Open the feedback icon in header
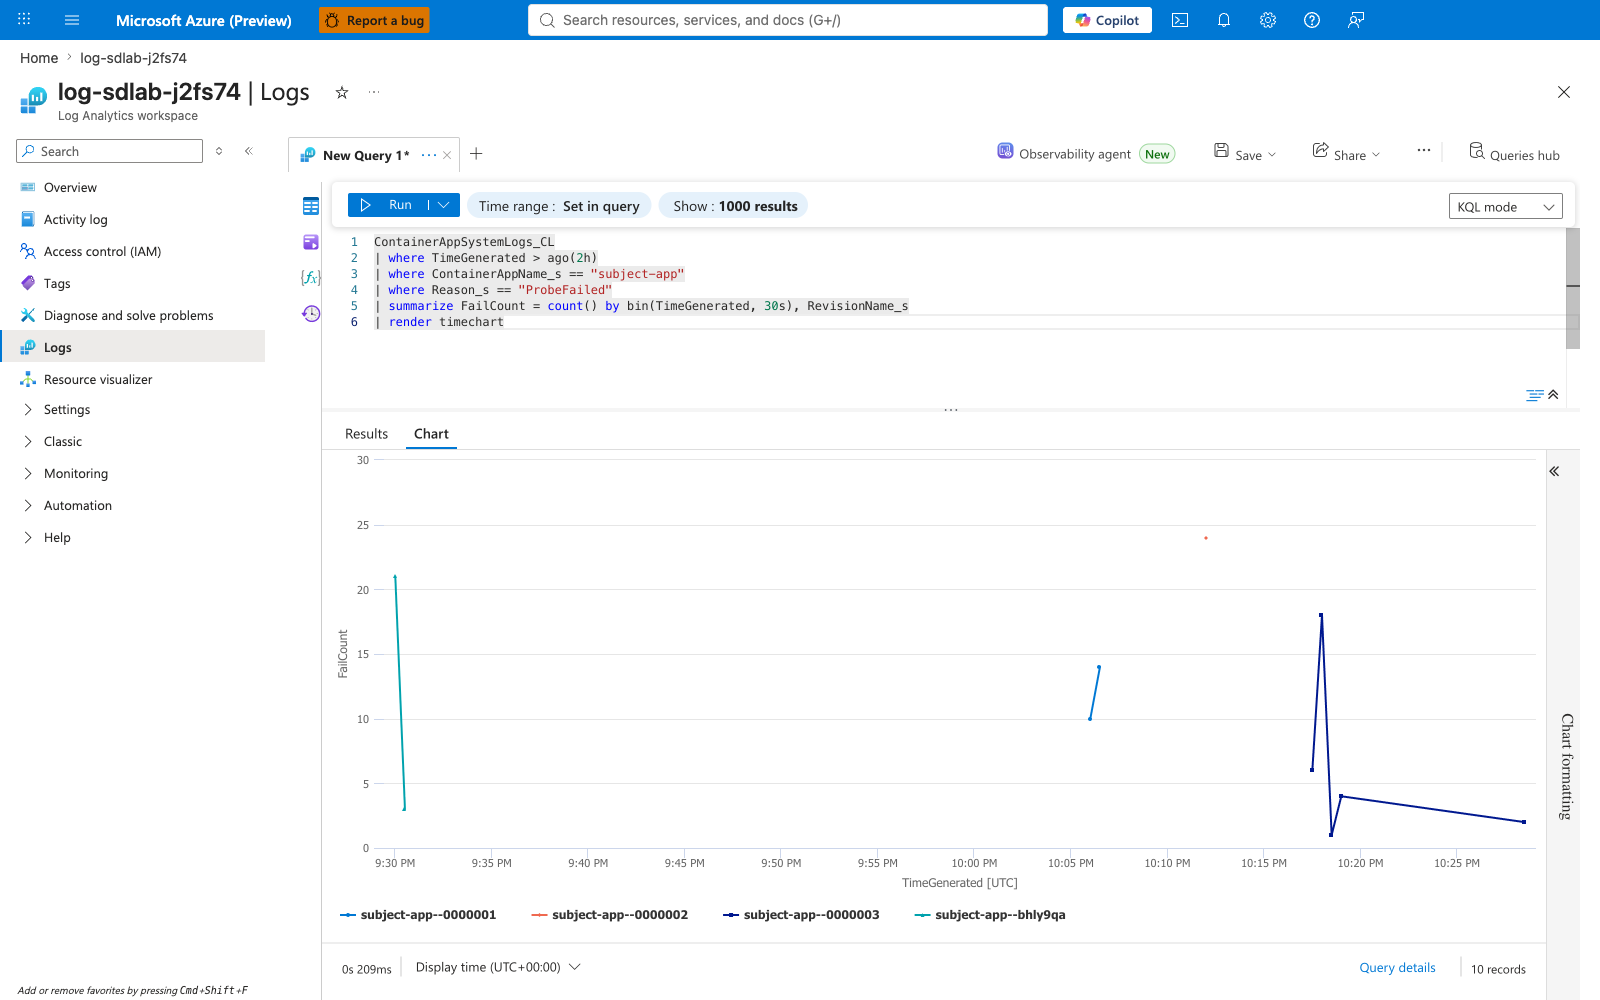 click(x=1356, y=20)
